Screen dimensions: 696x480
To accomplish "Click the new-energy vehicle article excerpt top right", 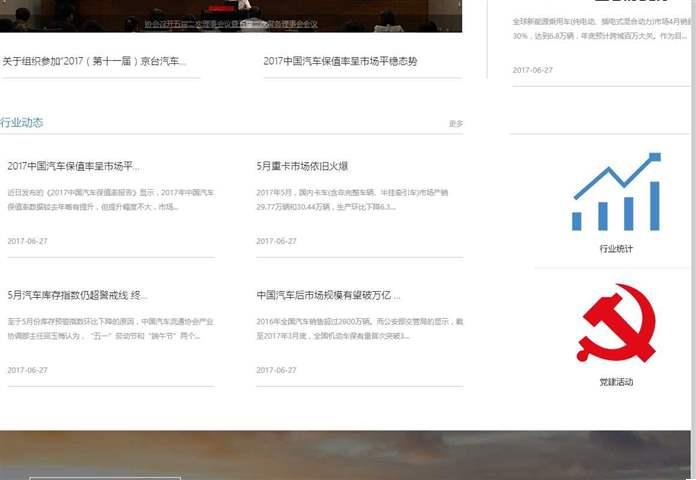I will (598, 28).
